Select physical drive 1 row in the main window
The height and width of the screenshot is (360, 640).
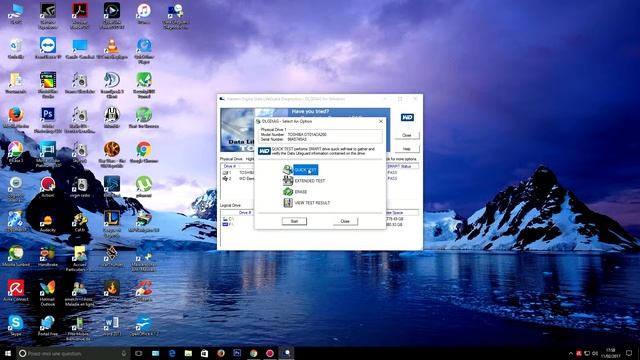click(320, 173)
